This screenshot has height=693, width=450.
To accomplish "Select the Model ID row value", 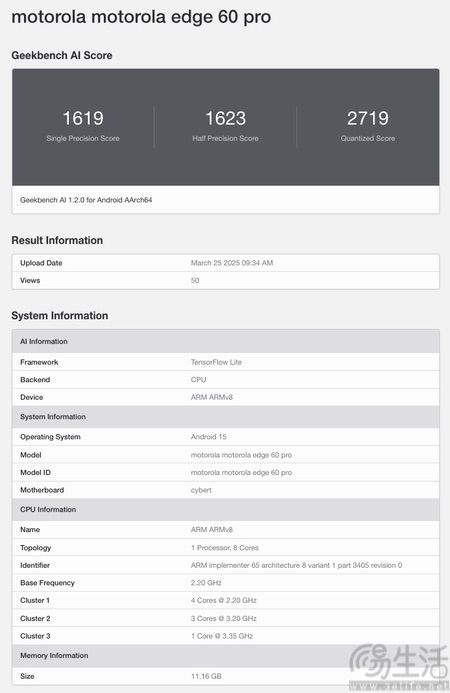I will (x=241, y=472).
